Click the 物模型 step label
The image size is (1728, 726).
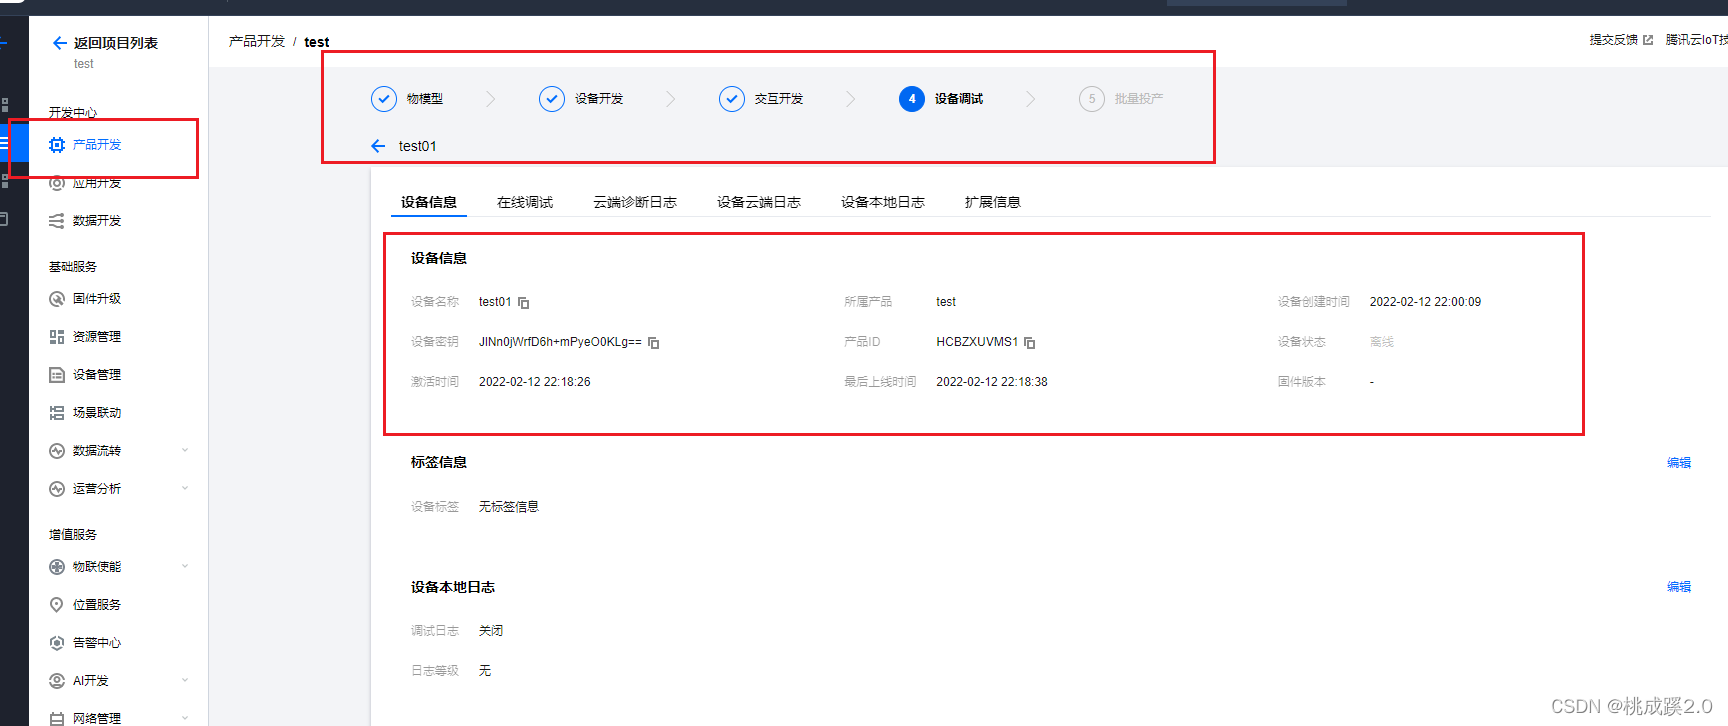click(x=425, y=99)
